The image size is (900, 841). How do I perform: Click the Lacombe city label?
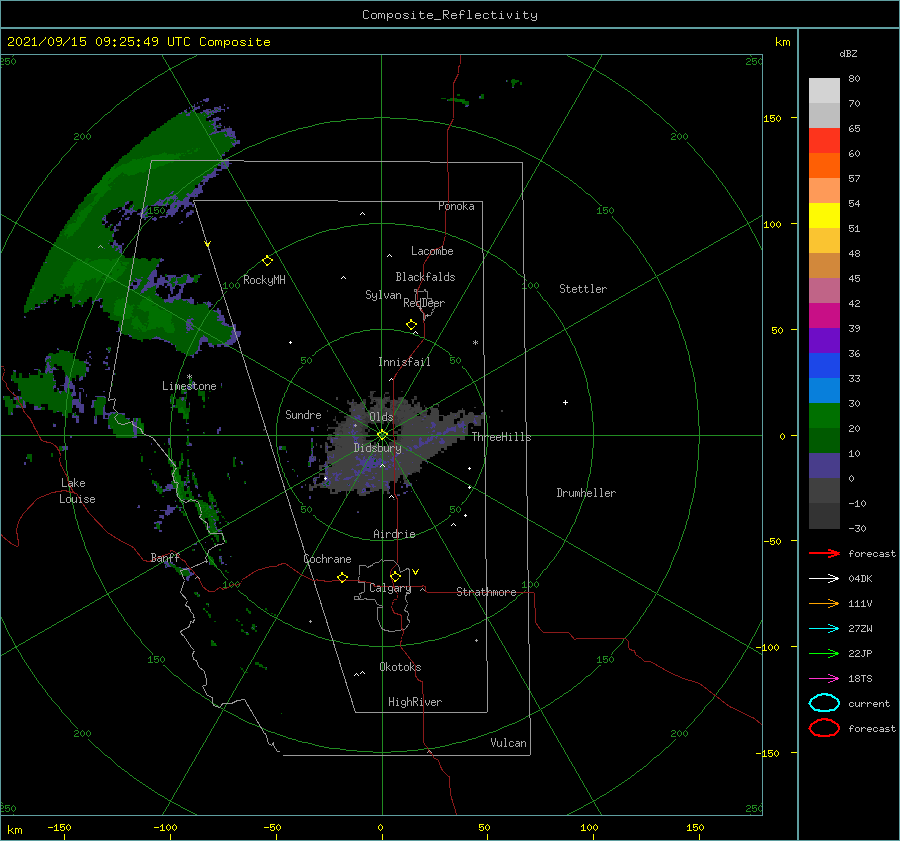[432, 251]
